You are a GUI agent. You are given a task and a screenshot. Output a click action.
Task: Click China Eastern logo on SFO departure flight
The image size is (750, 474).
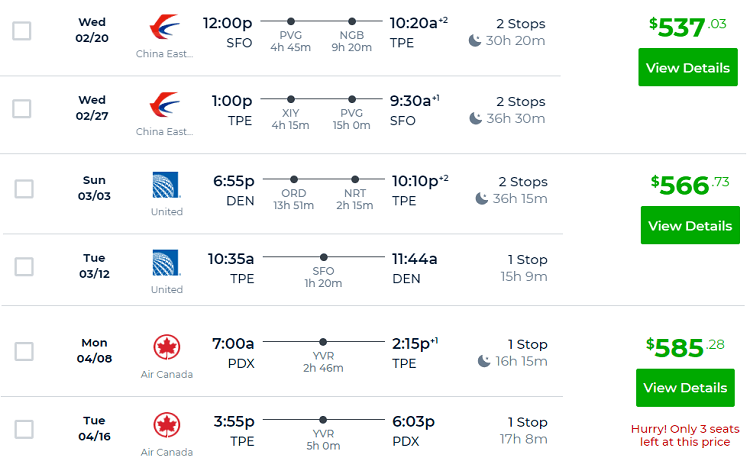[x=165, y=27]
